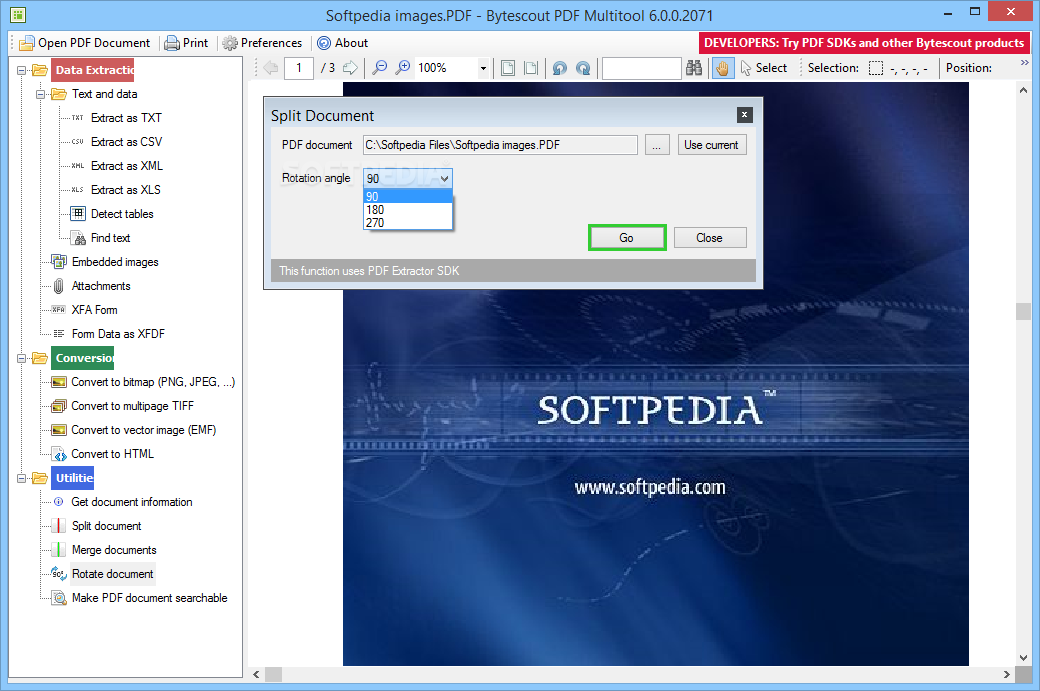Click the next page arrow icon
1040x691 pixels.
pyautogui.click(x=350, y=68)
